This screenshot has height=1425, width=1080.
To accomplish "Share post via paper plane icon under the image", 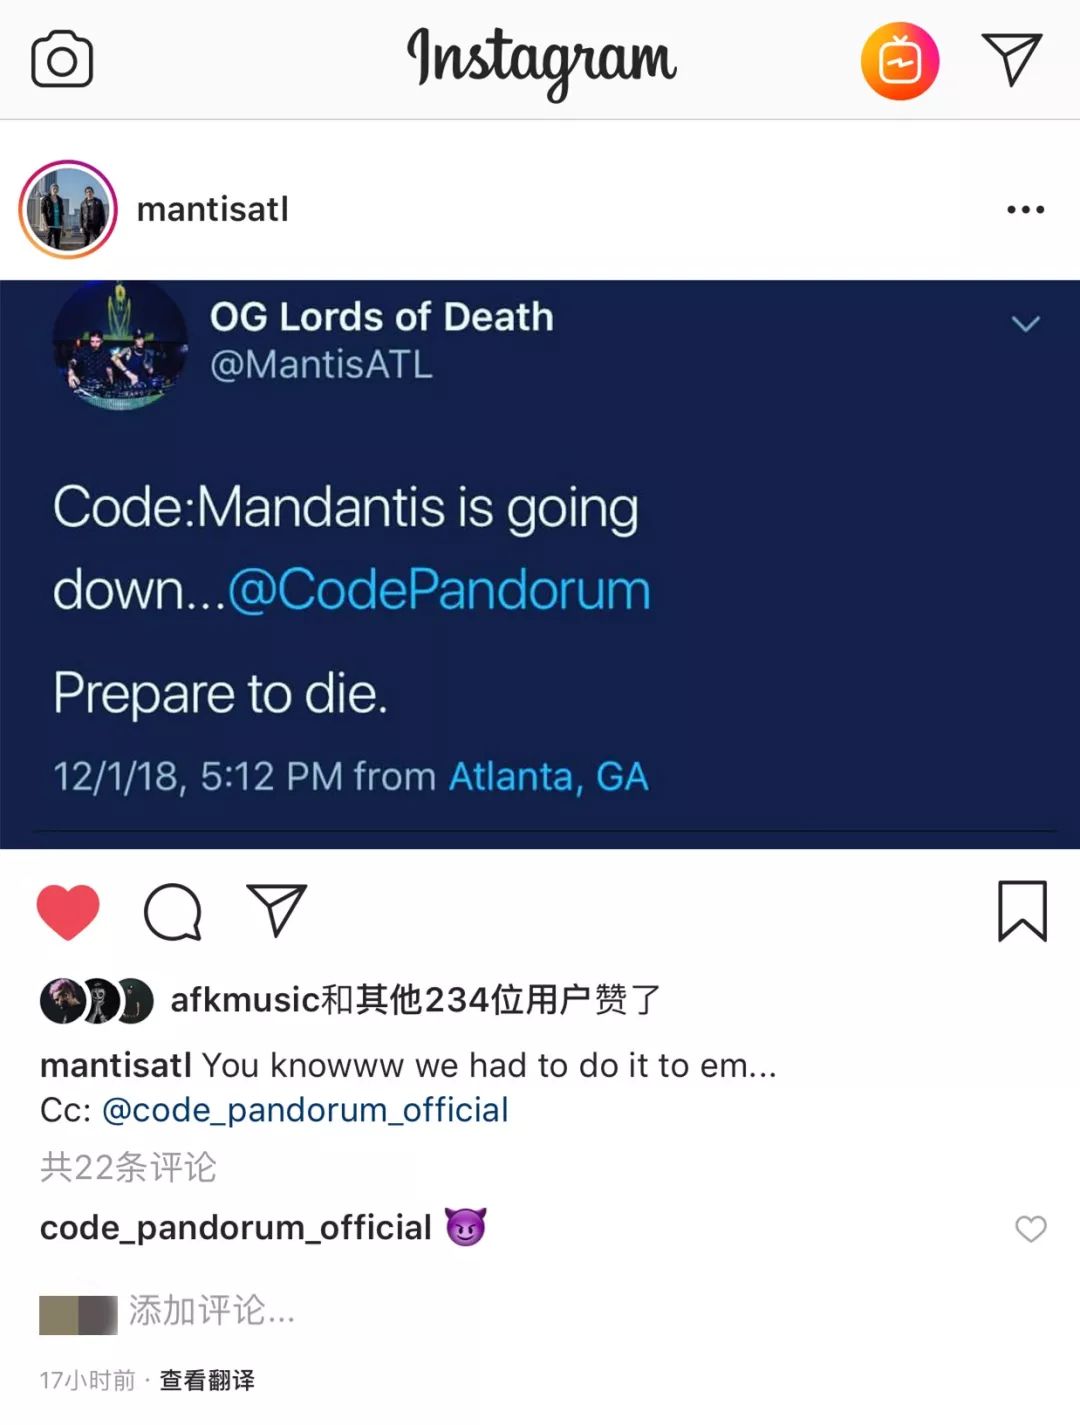I will (x=276, y=909).
